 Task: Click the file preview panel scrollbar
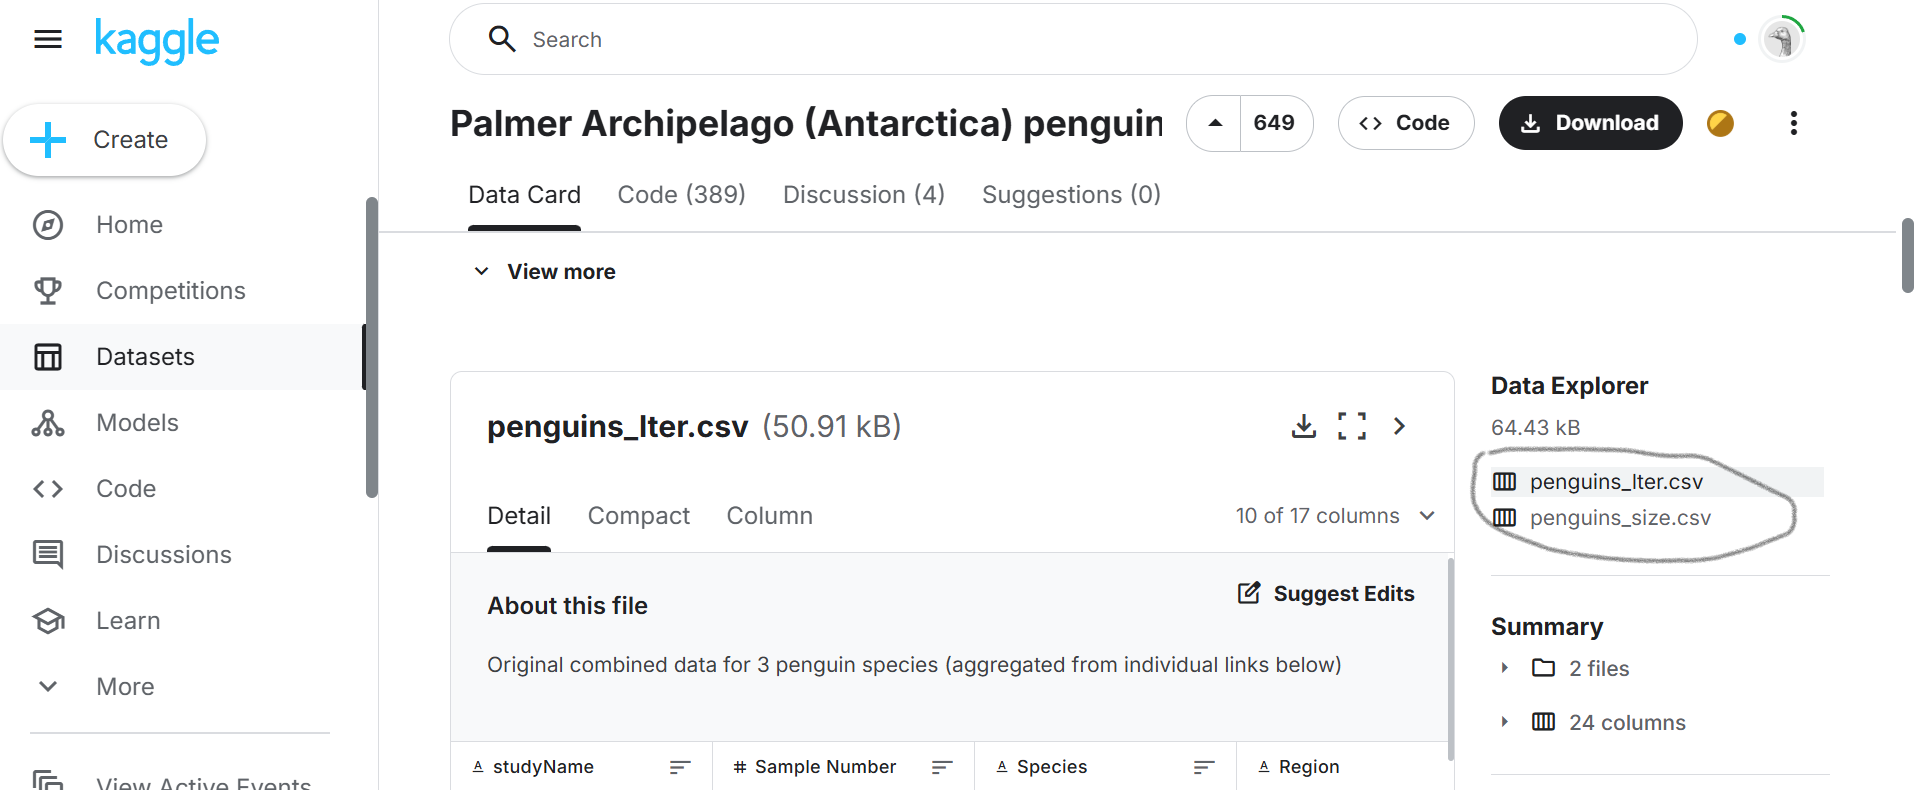(x=1450, y=660)
